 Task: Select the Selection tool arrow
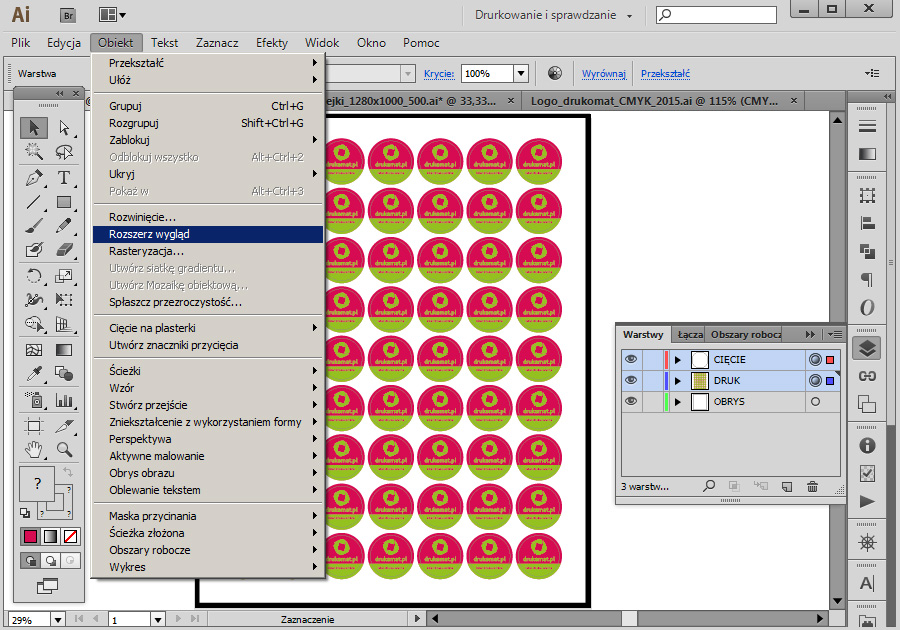coord(34,127)
